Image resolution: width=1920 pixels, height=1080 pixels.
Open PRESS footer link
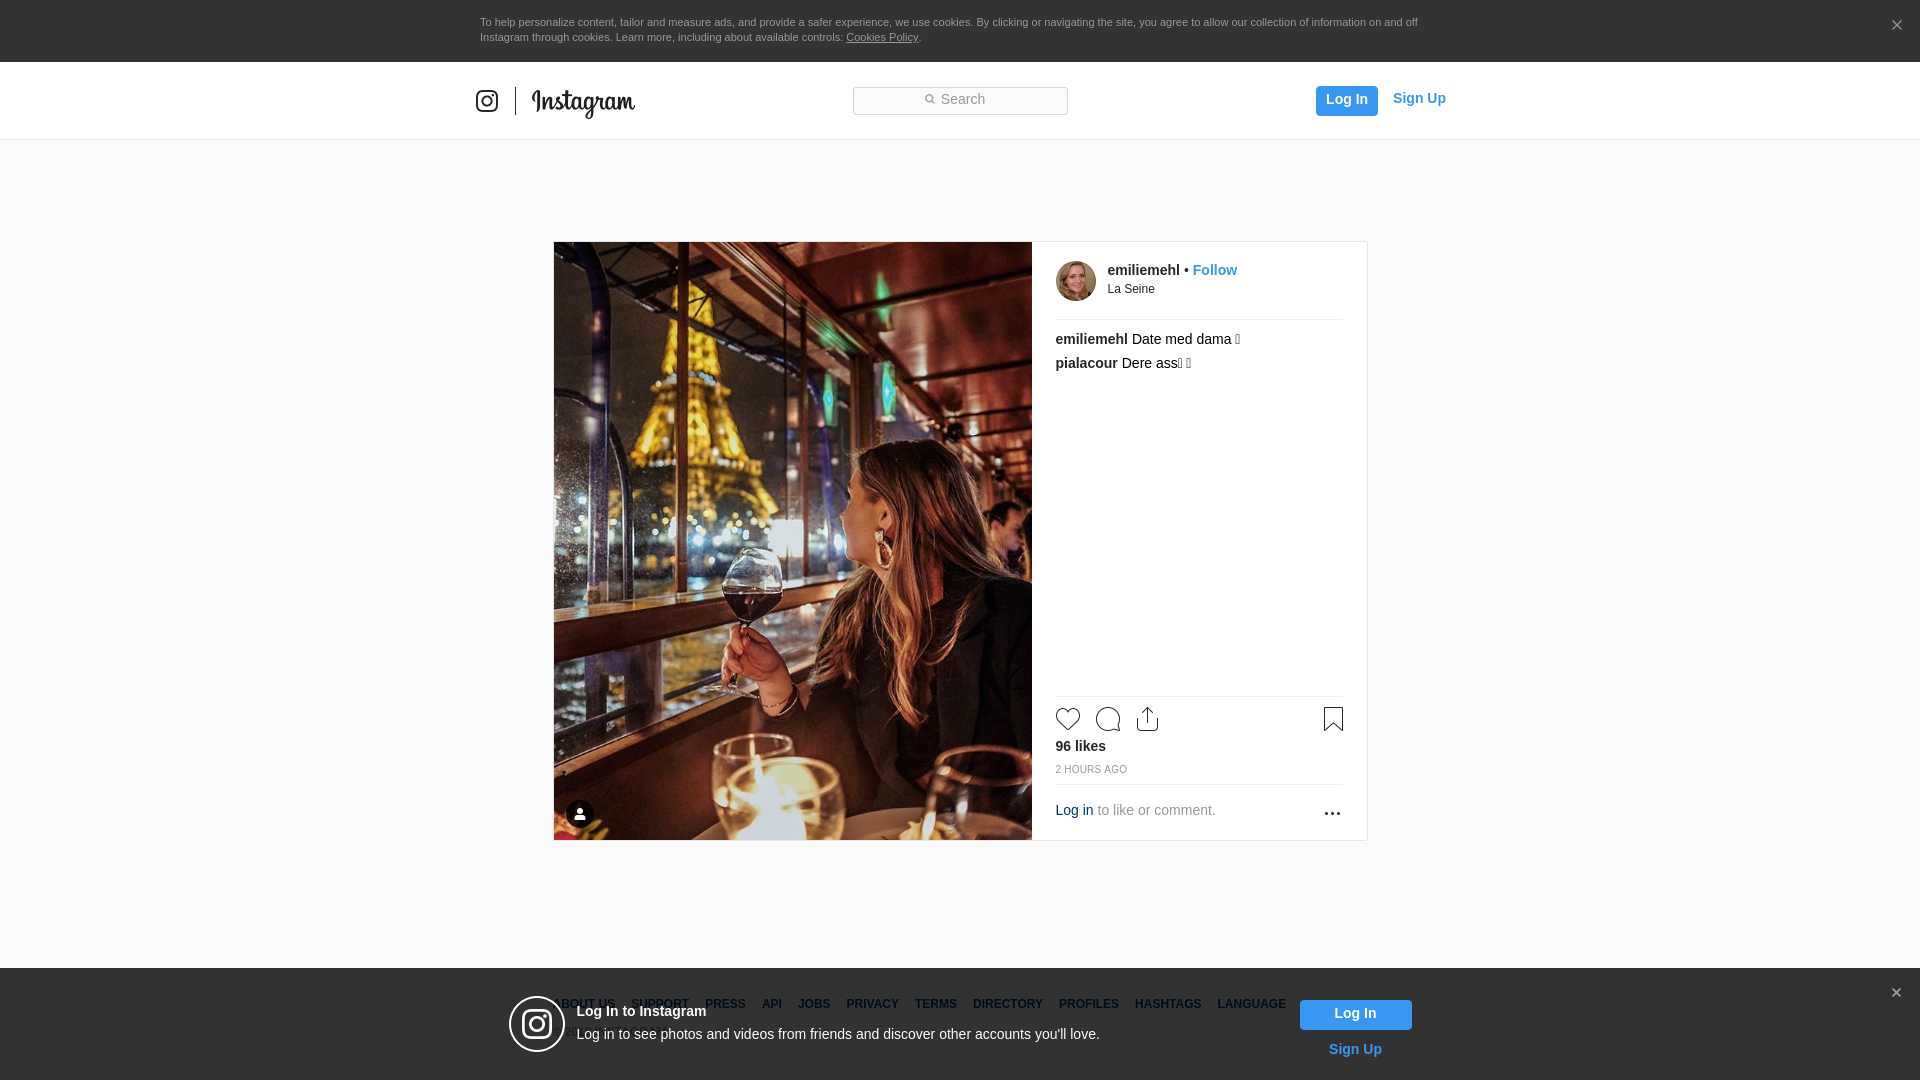pyautogui.click(x=725, y=1004)
